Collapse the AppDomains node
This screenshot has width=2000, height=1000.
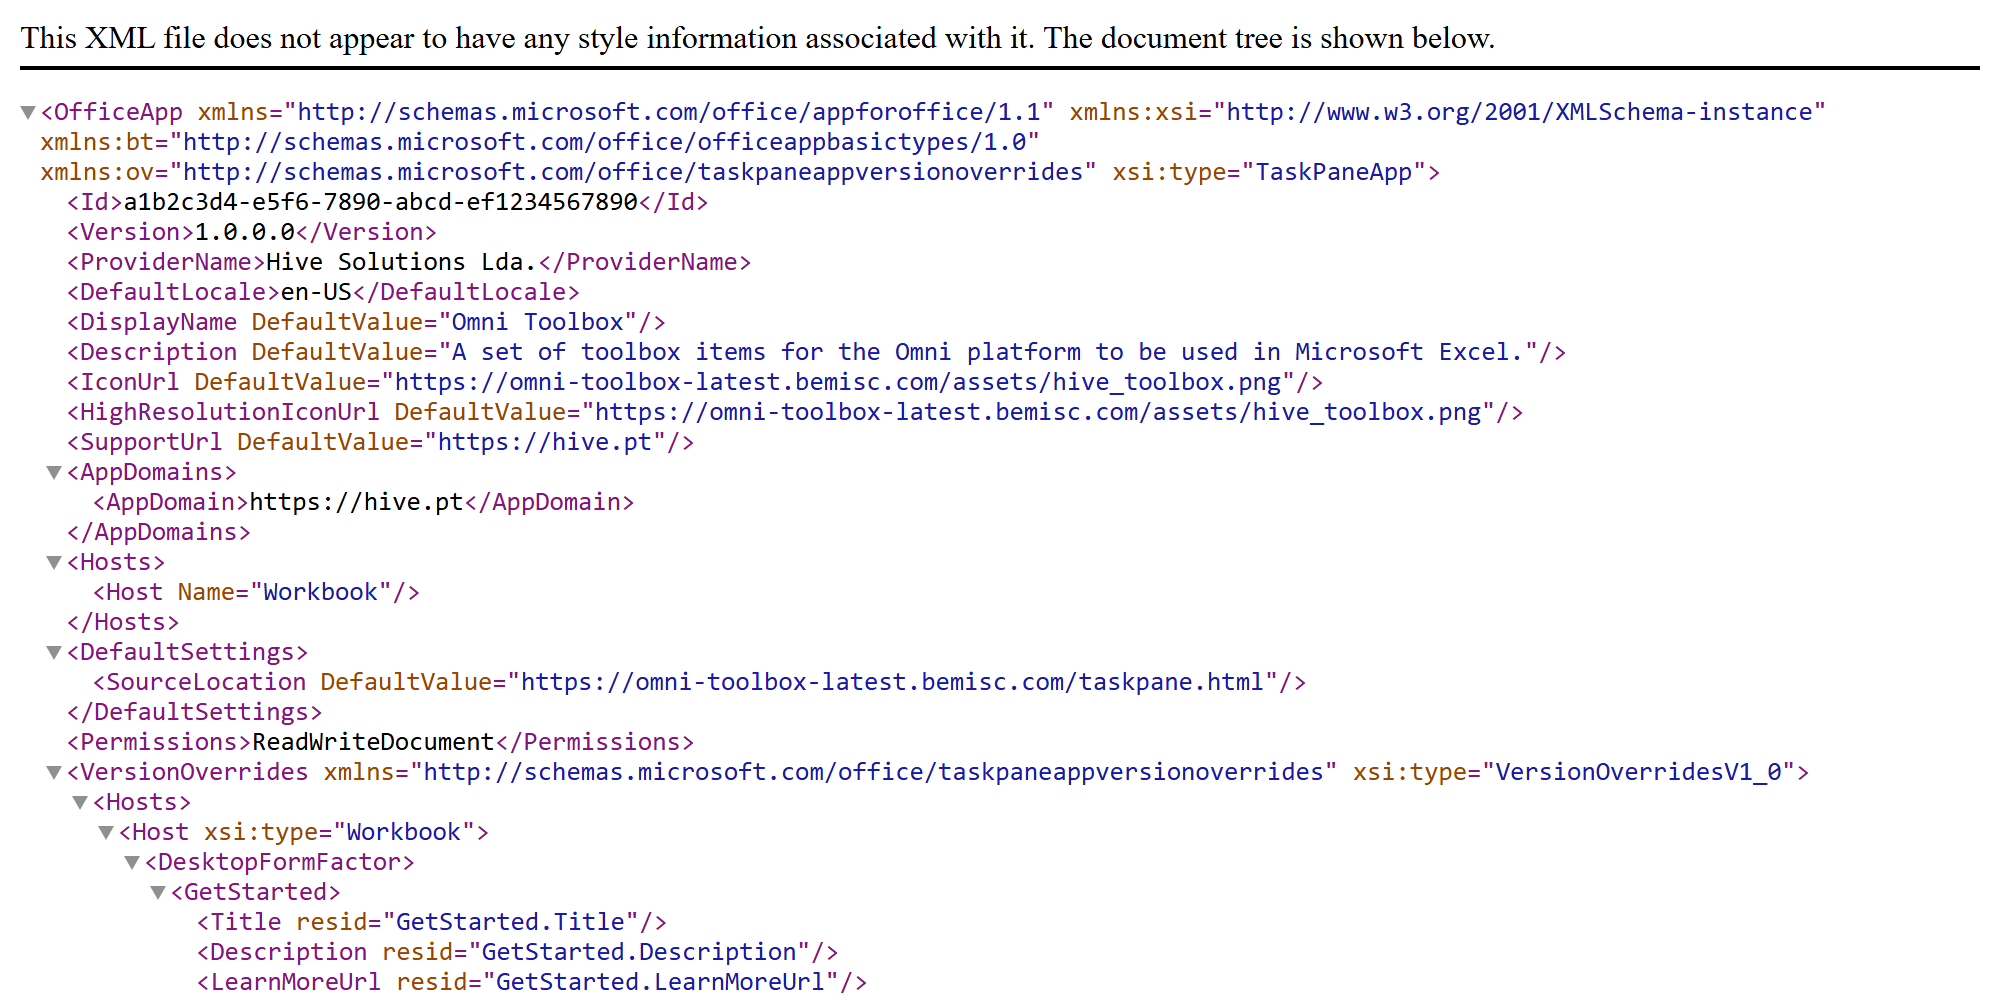pos(54,472)
